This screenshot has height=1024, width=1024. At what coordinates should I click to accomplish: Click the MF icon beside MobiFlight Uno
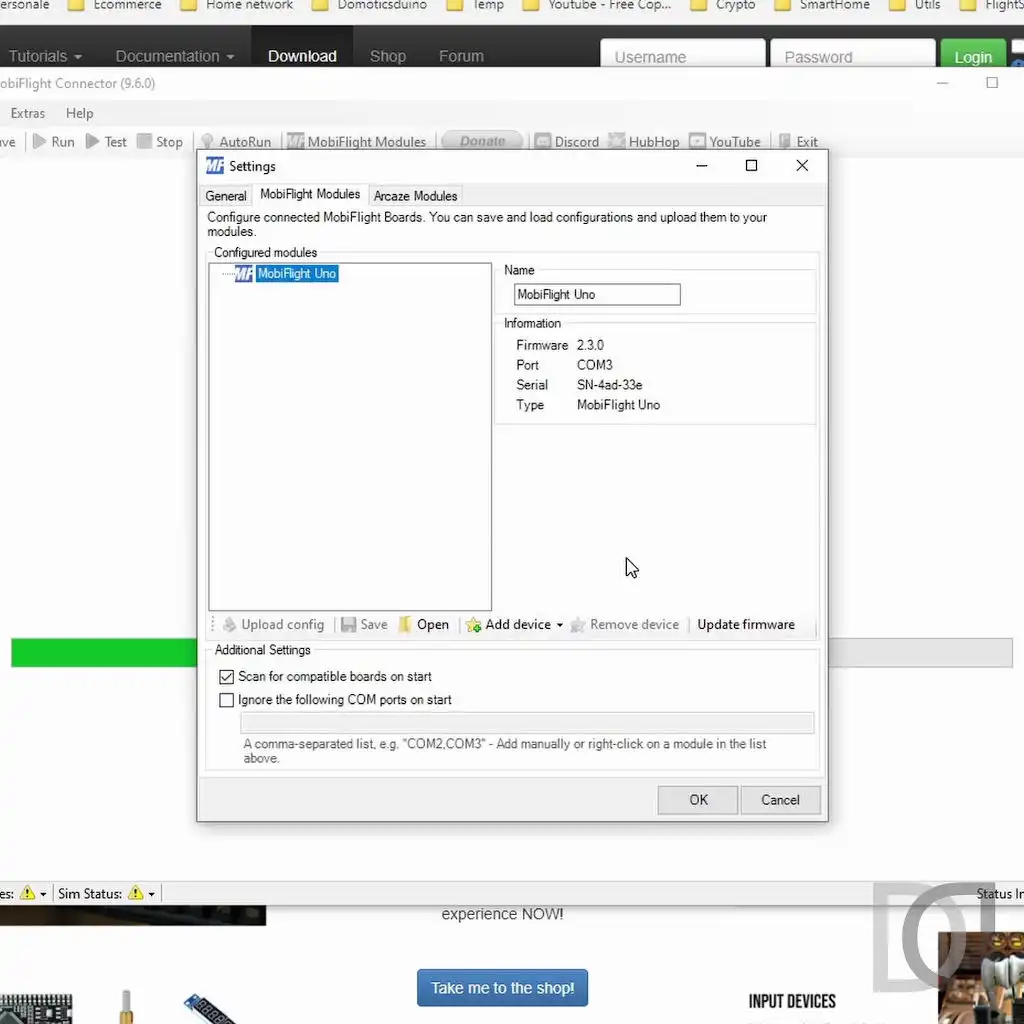click(244, 274)
